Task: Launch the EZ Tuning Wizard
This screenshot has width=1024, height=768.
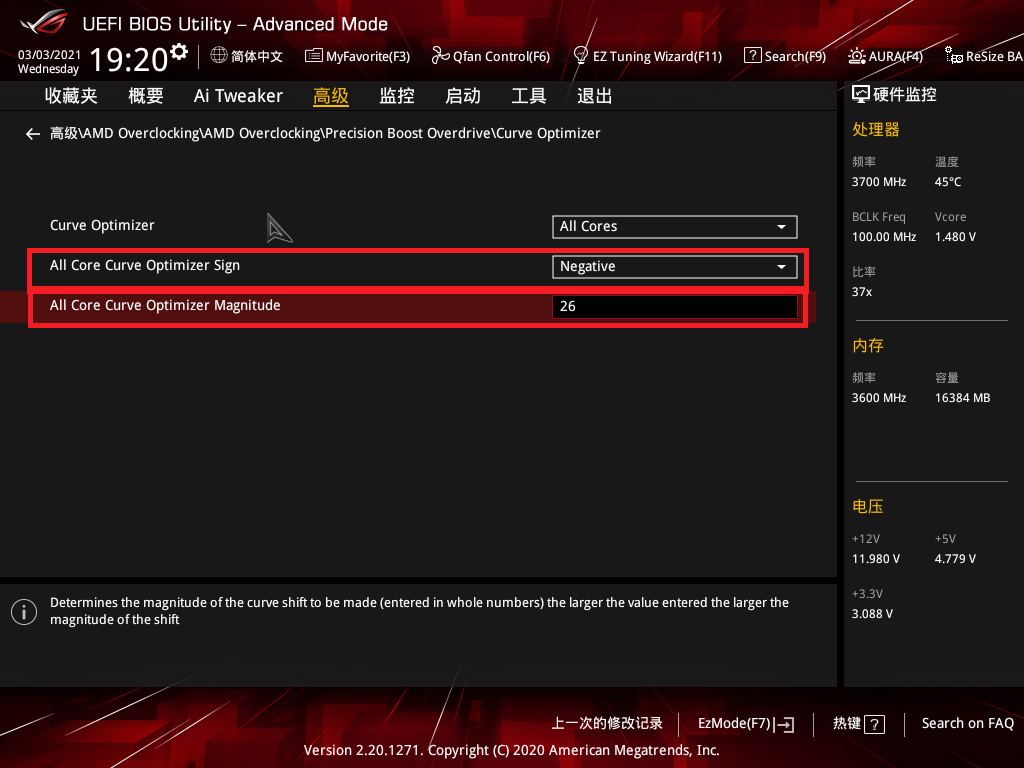Action: click(x=648, y=56)
